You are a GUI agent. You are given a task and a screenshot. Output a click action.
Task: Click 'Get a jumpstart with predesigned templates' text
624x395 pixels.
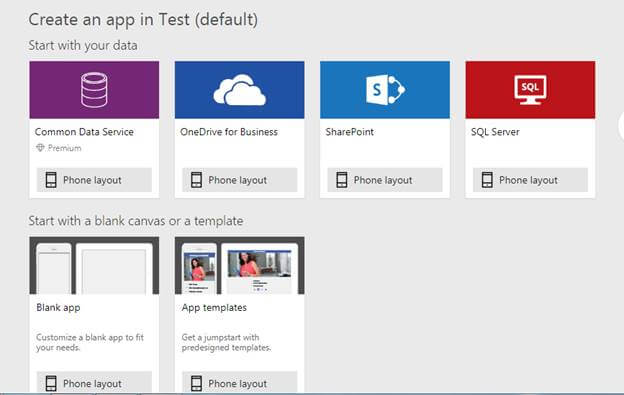(x=226, y=342)
